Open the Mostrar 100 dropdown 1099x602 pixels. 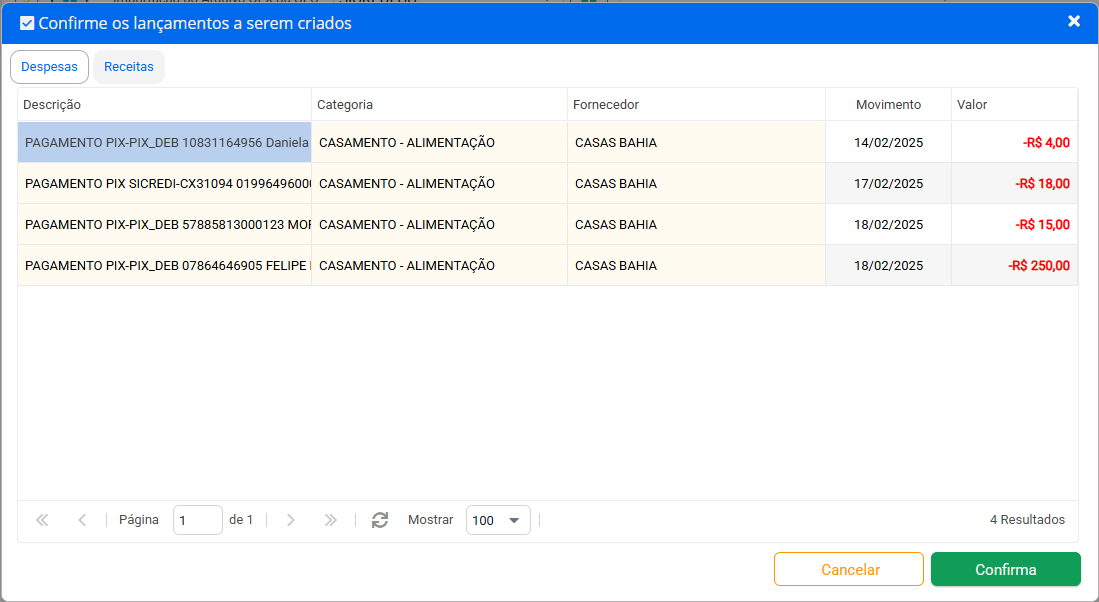tap(498, 520)
